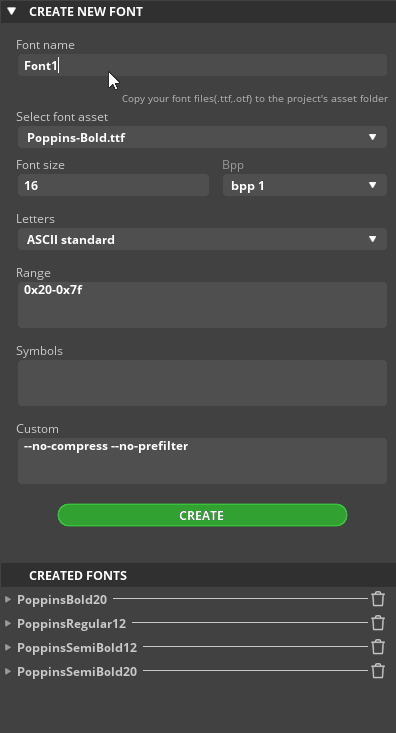This screenshot has height=733, width=396.
Task: Open the Select font asset dropdown
Action: tap(202, 137)
